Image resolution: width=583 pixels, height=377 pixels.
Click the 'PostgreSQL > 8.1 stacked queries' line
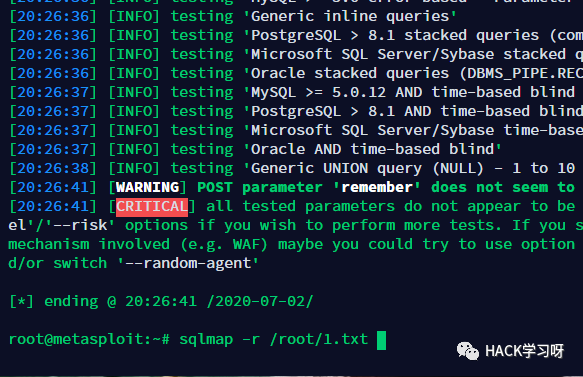click(x=296, y=35)
